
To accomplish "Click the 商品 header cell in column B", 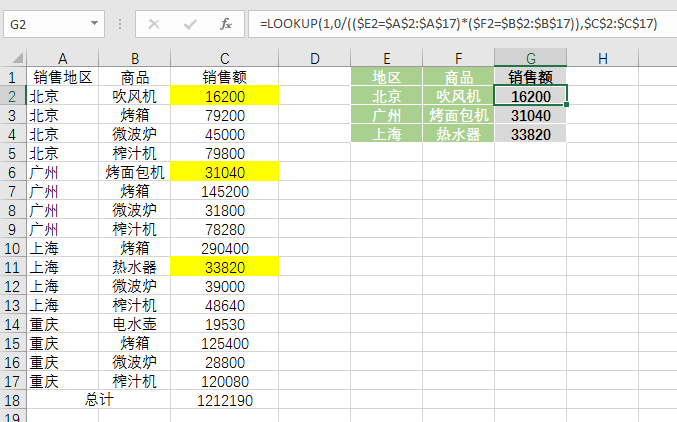I will (135, 77).
